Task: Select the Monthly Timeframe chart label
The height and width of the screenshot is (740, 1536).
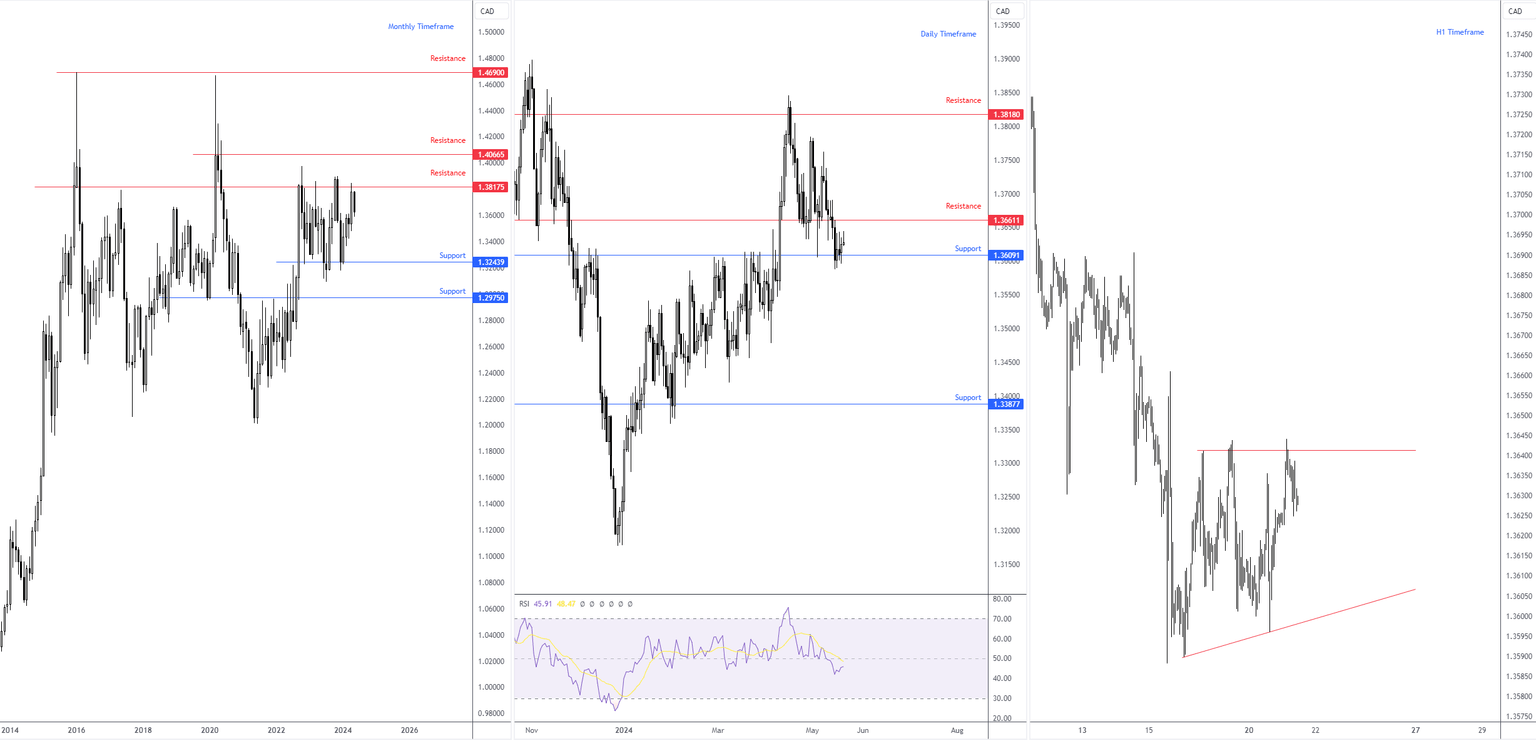Action: coord(419,26)
